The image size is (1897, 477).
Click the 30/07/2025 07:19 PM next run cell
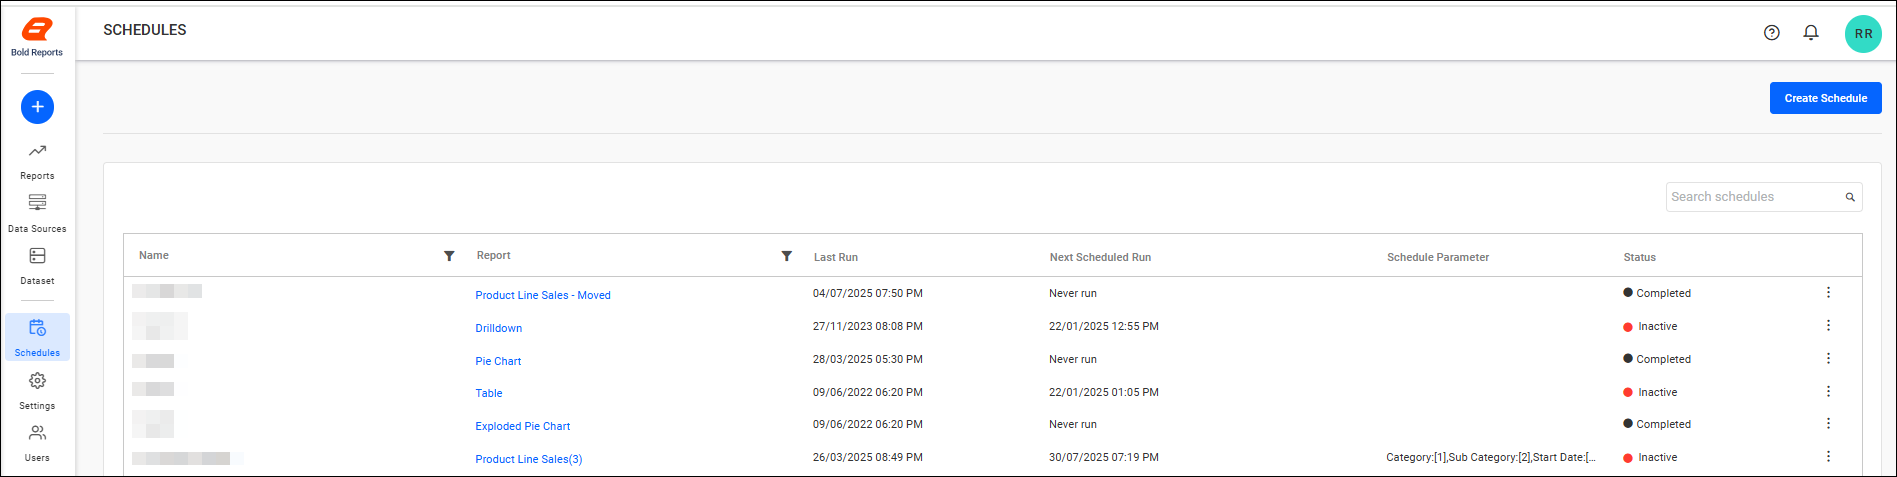[1104, 457]
